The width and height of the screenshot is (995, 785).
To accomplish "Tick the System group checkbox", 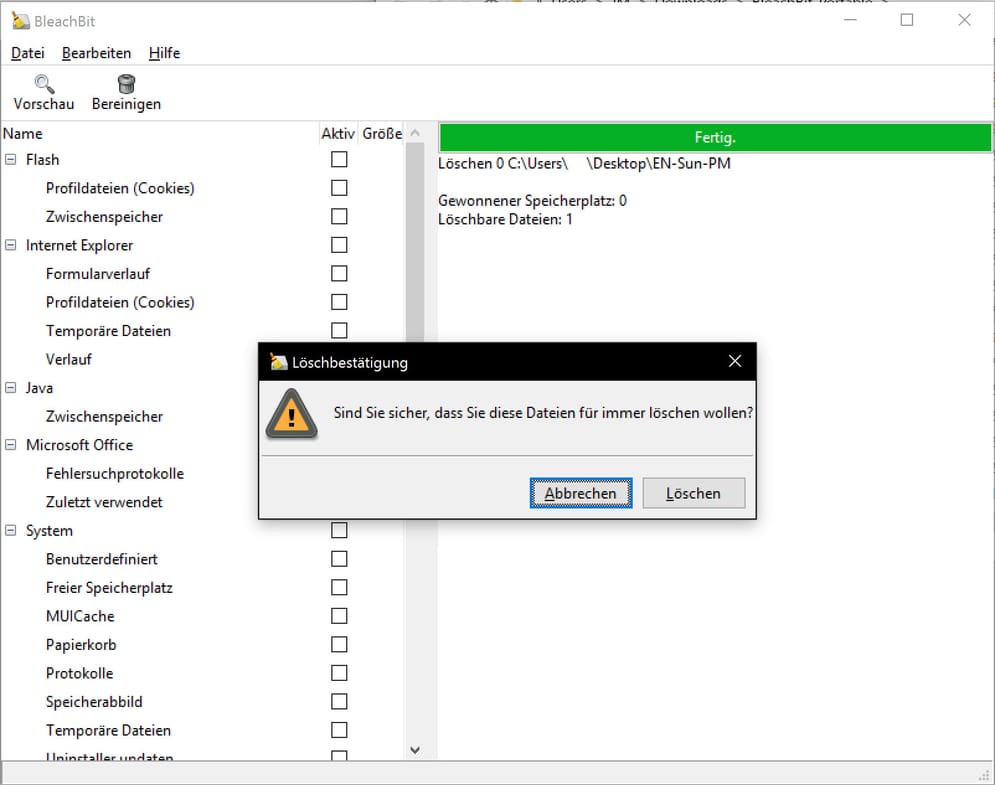I will tap(339, 530).
